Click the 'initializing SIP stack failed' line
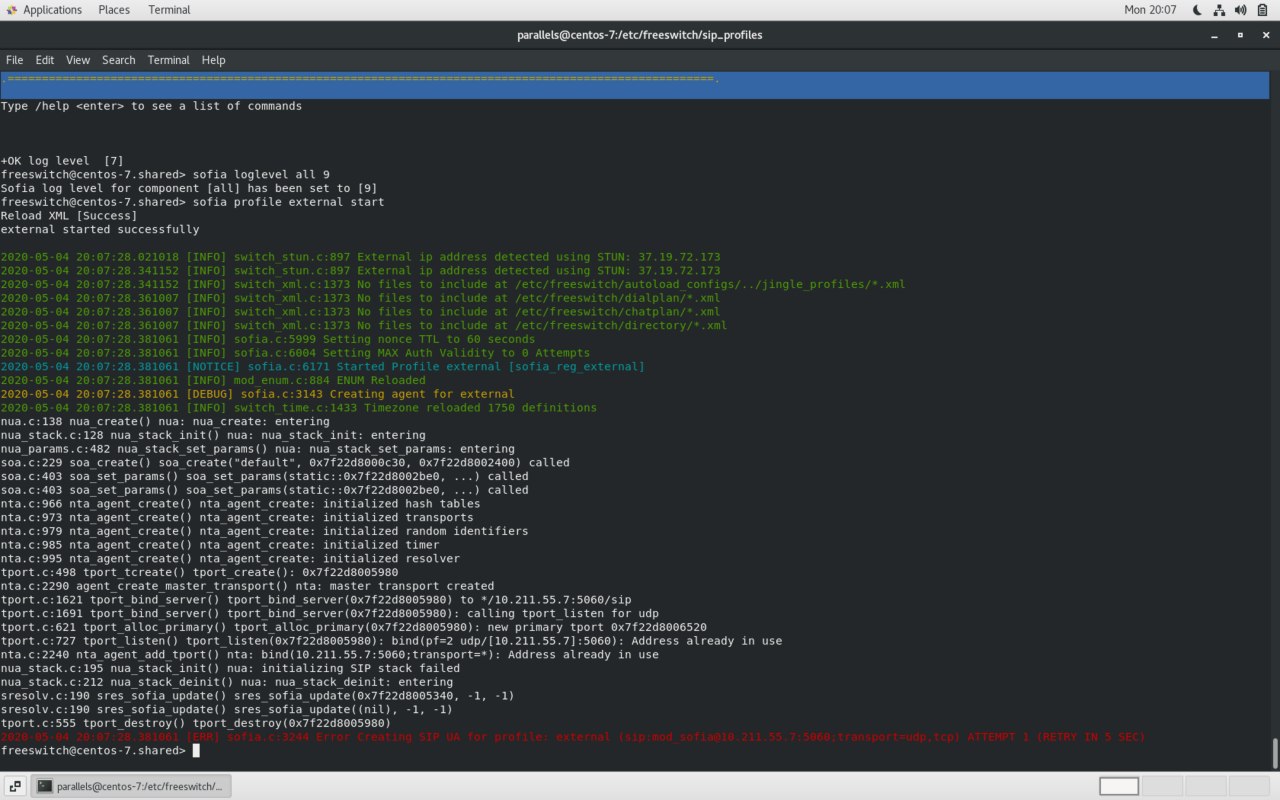1280x800 pixels. (230, 668)
